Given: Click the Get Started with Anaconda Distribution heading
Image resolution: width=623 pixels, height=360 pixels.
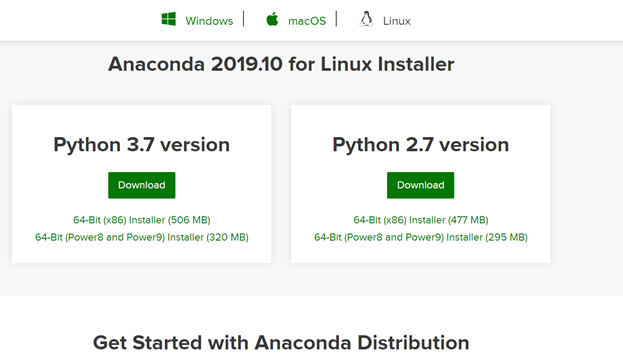Looking at the screenshot, I should (x=281, y=343).
